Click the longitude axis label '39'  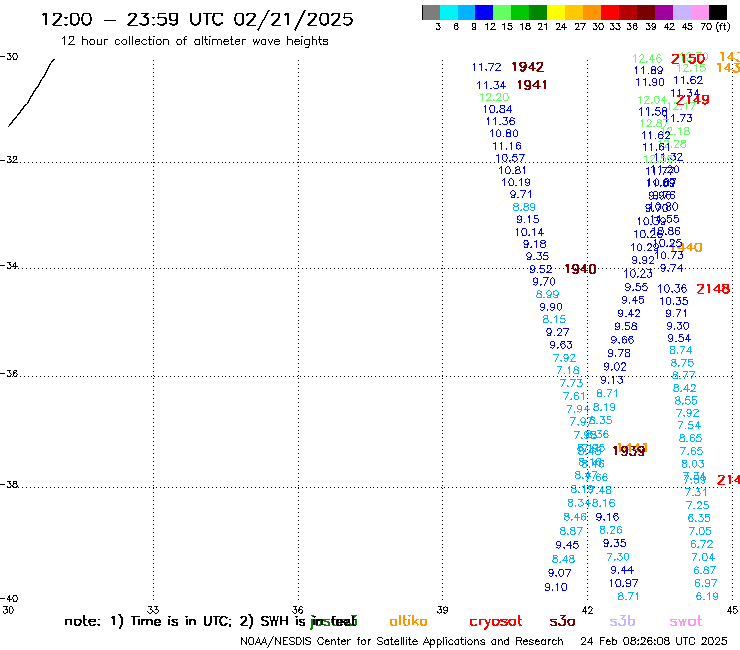[442, 610]
